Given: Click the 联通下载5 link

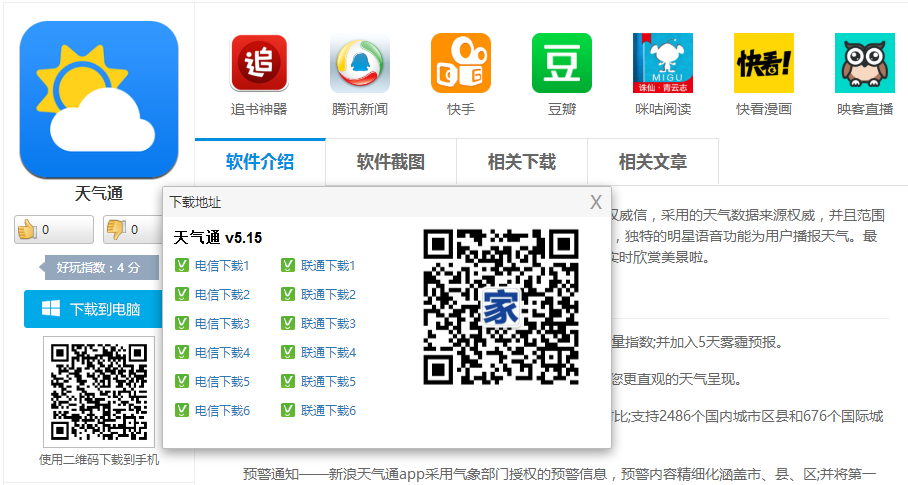Looking at the screenshot, I should coord(328,381).
